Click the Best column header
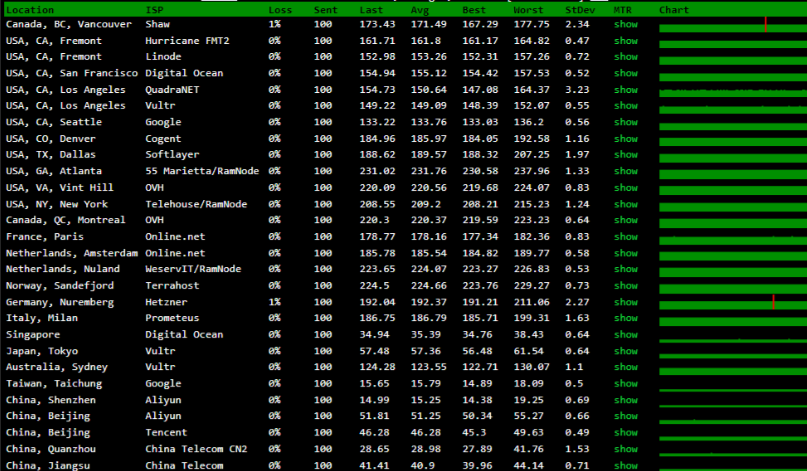 [473, 10]
